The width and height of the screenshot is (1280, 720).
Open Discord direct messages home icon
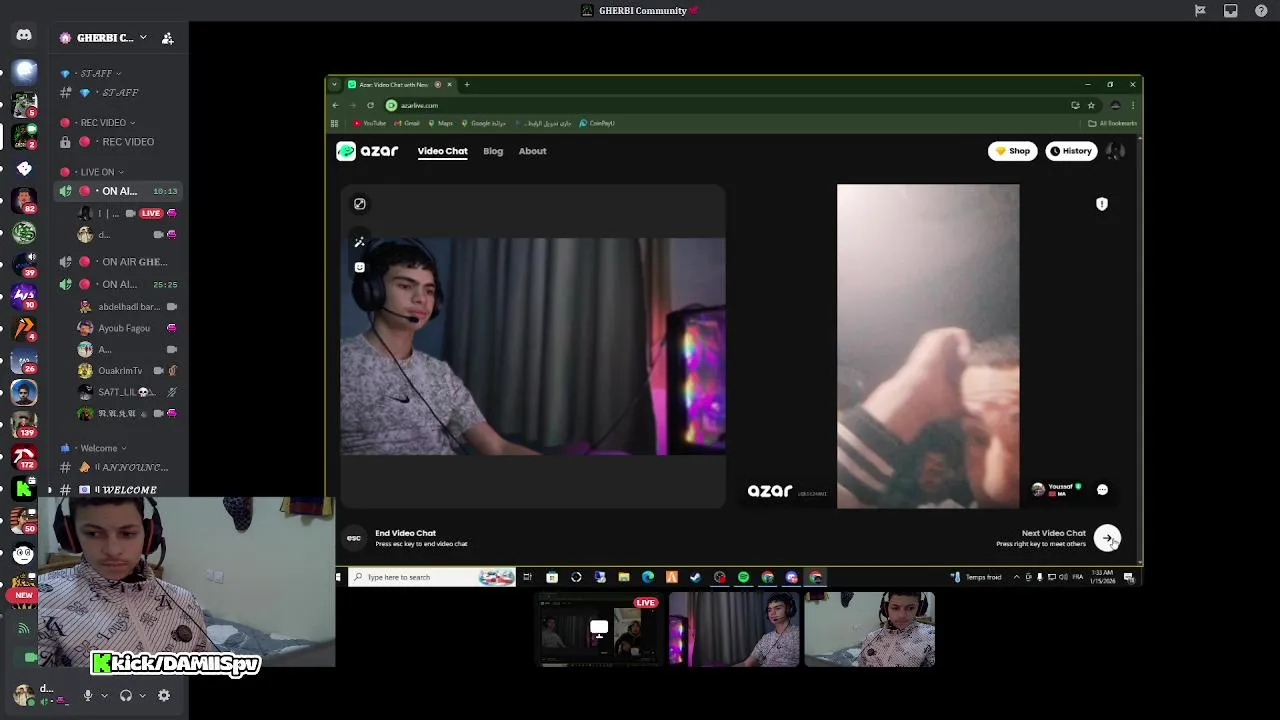[24, 36]
